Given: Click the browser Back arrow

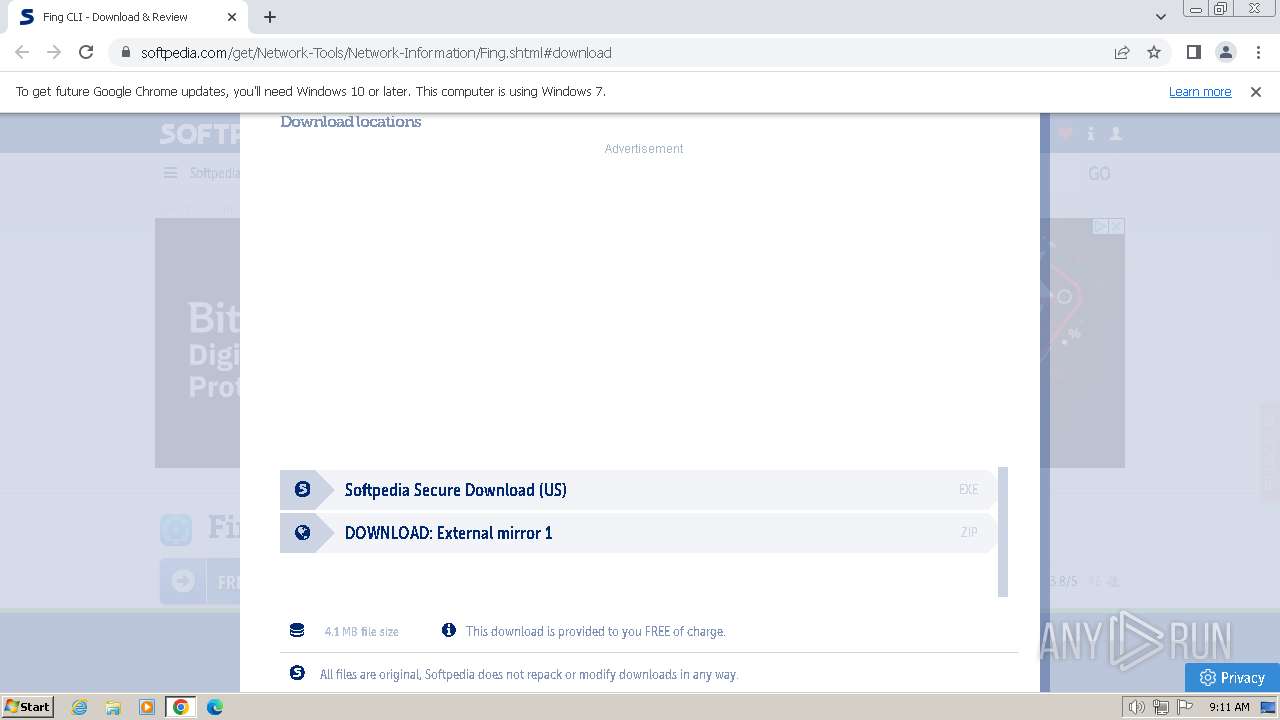Looking at the screenshot, I should point(22,52).
